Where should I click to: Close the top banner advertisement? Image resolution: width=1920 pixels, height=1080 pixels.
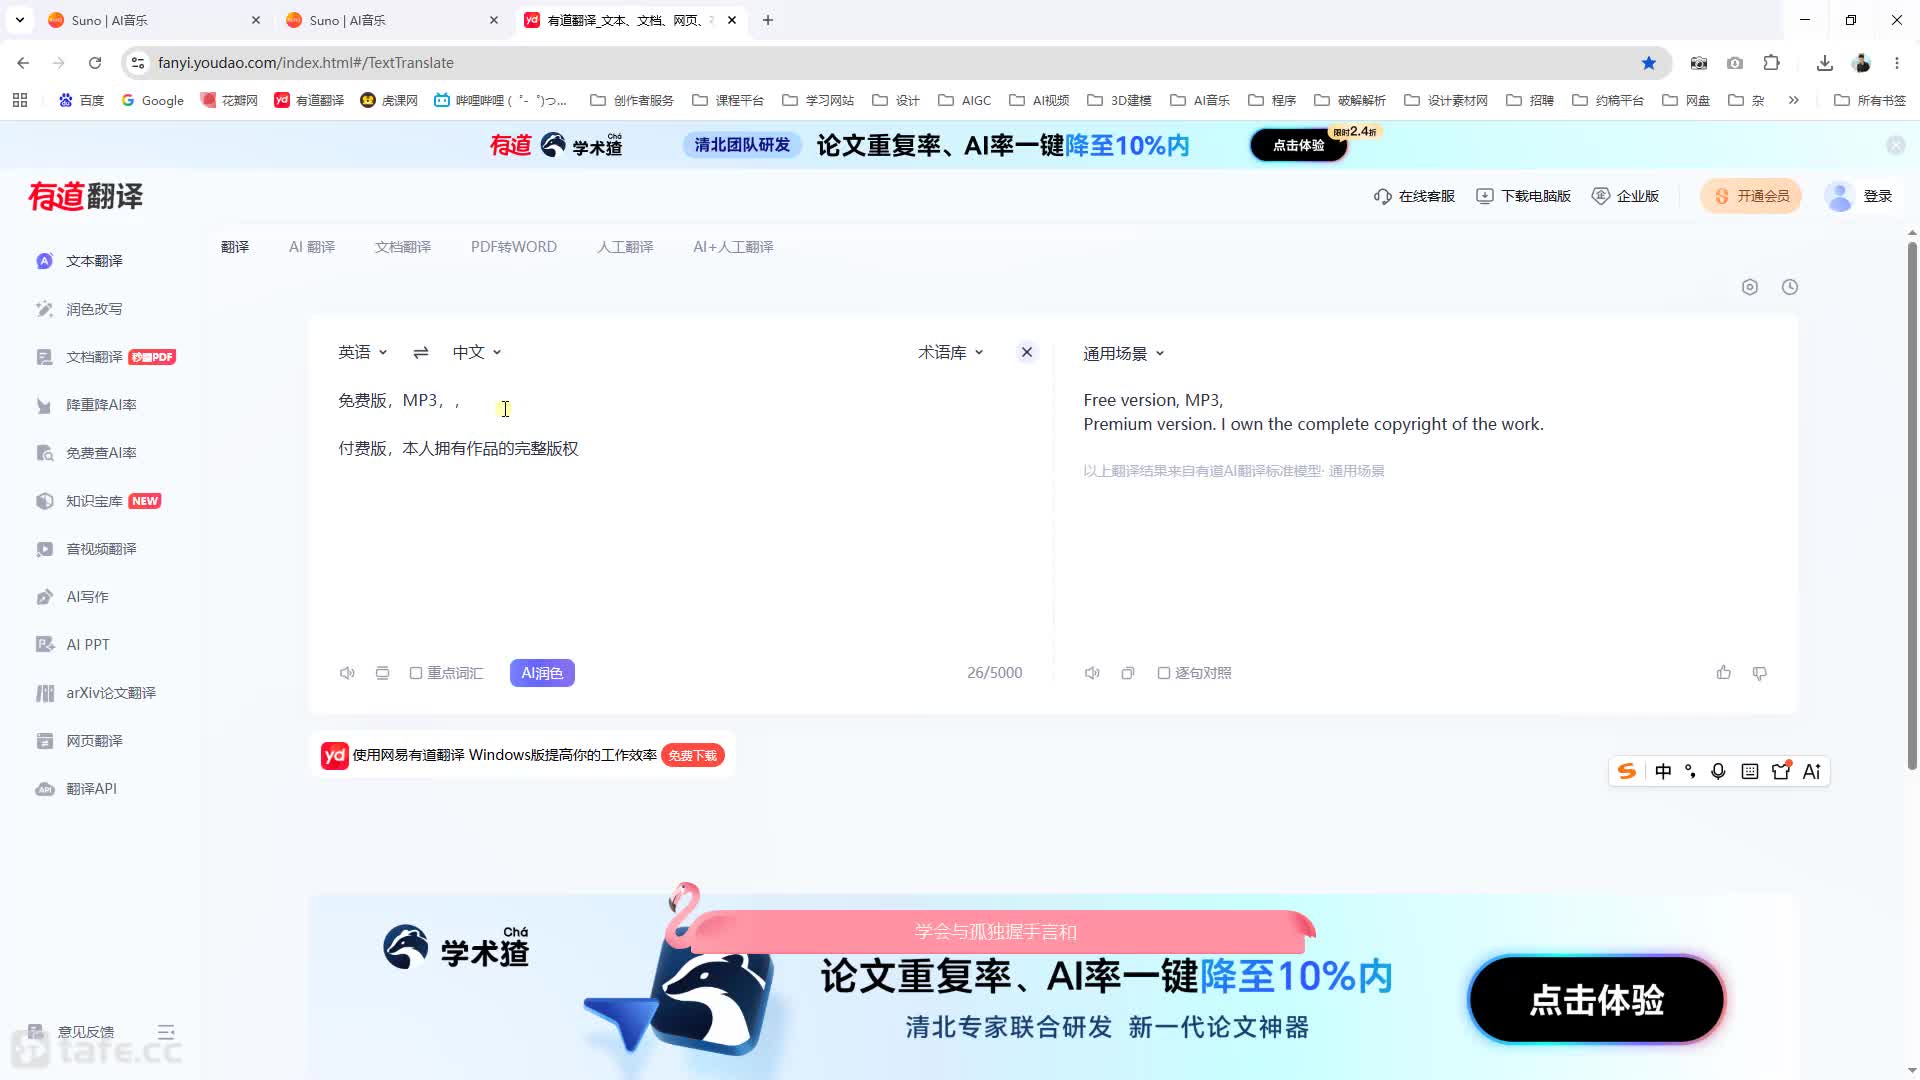tap(1896, 145)
